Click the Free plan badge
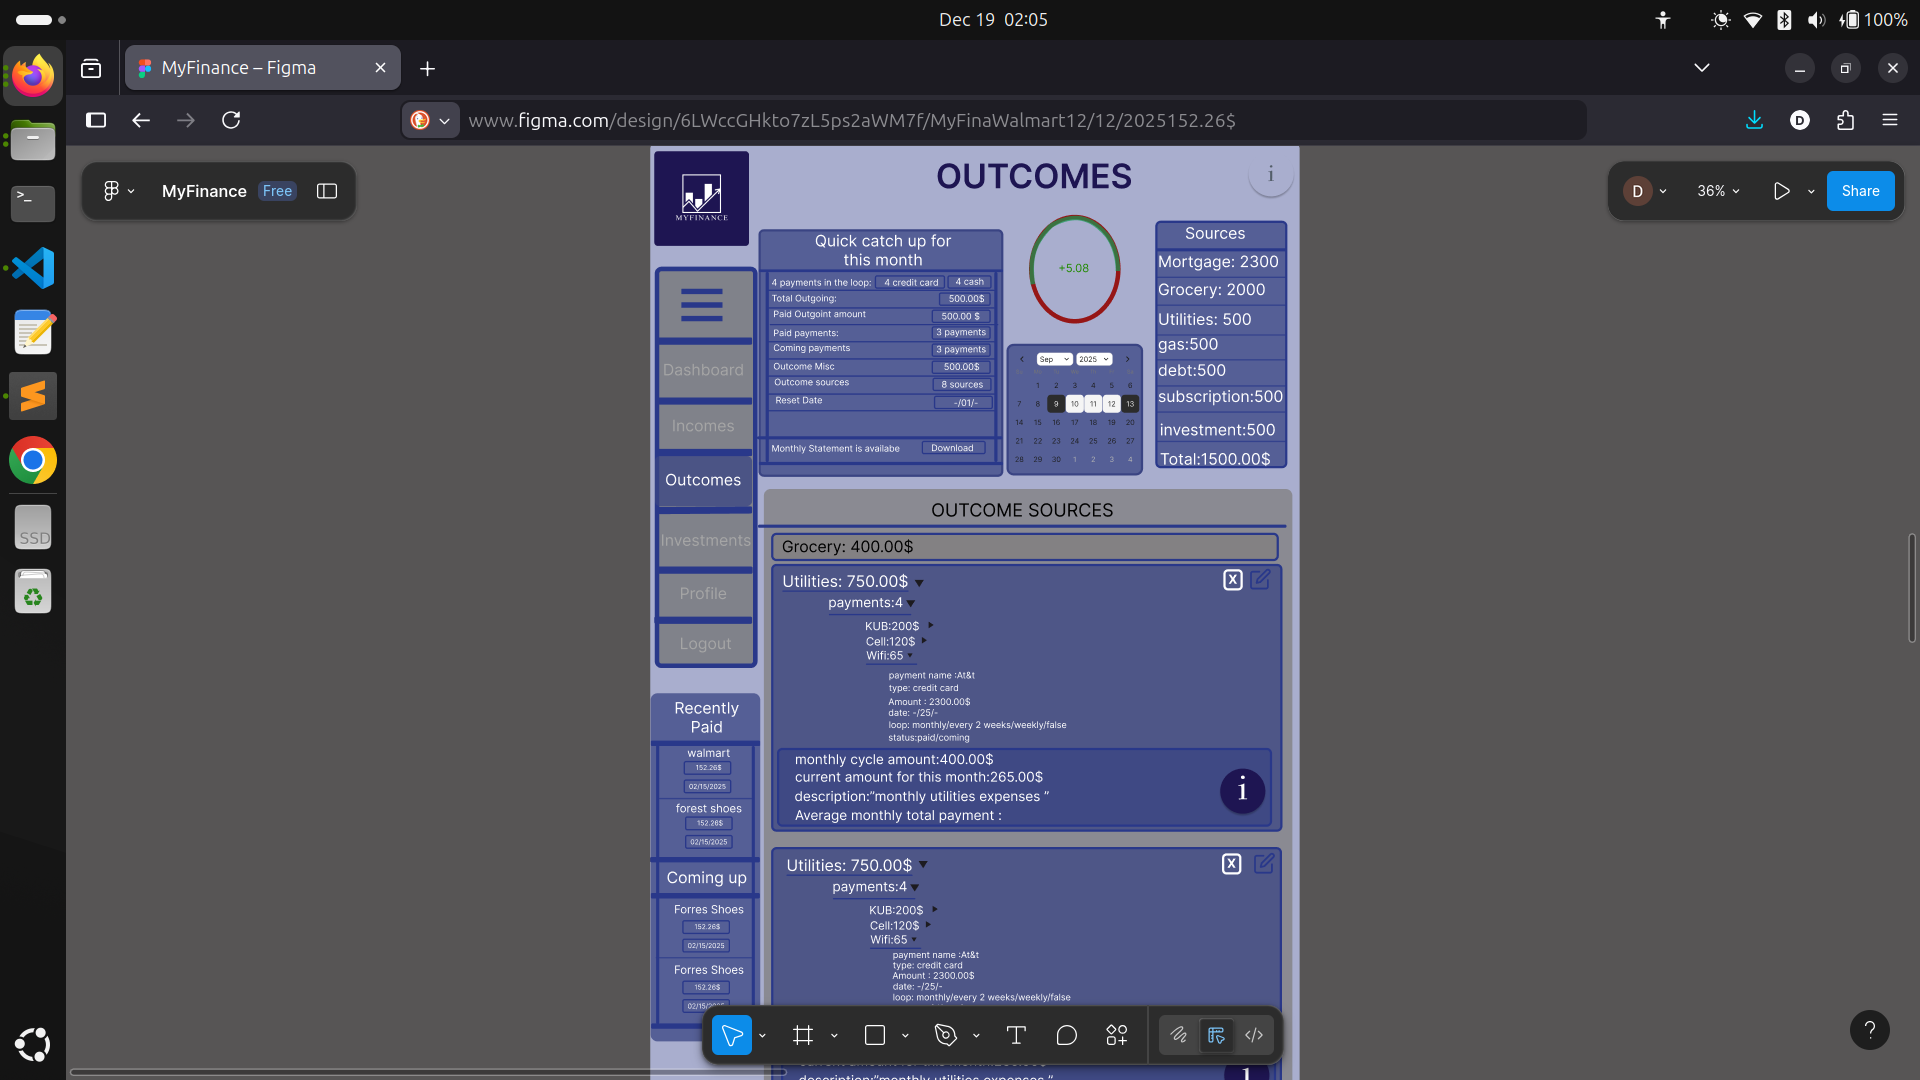Viewport: 1920px width, 1080px height. (277, 191)
